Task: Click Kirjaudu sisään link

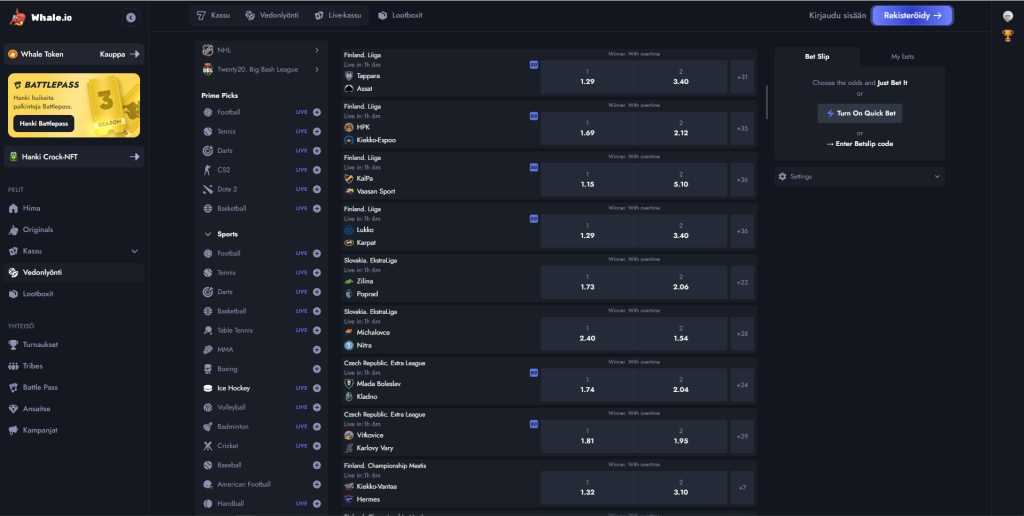Action: pyautogui.click(x=836, y=16)
